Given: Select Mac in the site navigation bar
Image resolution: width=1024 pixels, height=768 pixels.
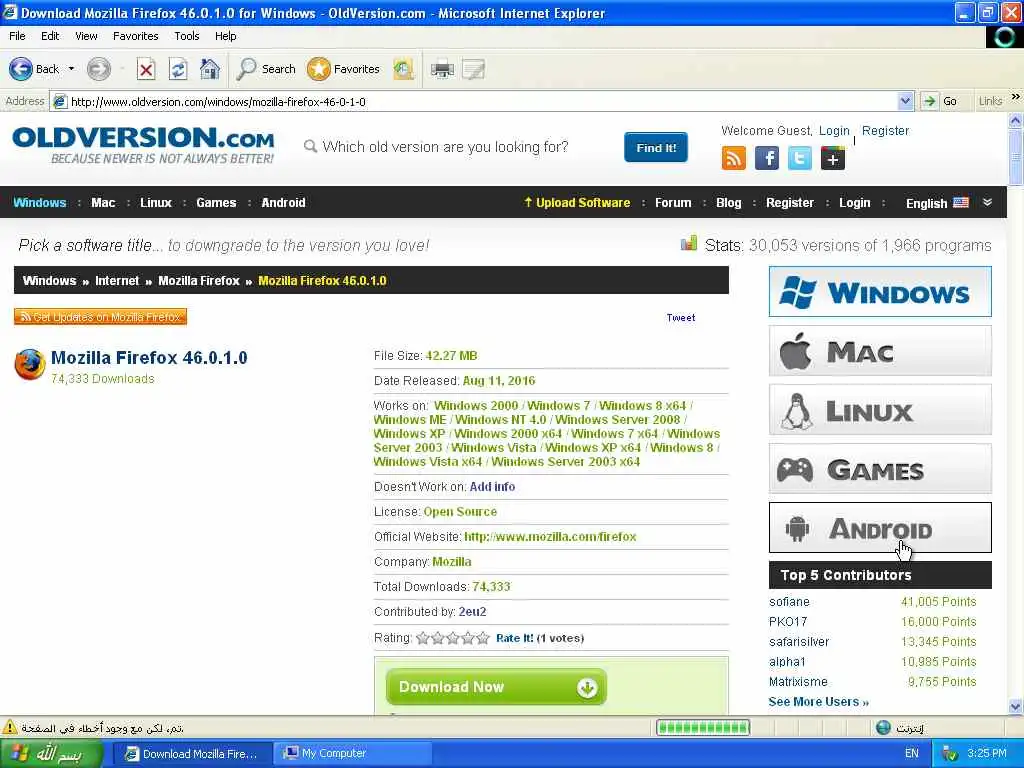Looking at the screenshot, I should point(103,202).
